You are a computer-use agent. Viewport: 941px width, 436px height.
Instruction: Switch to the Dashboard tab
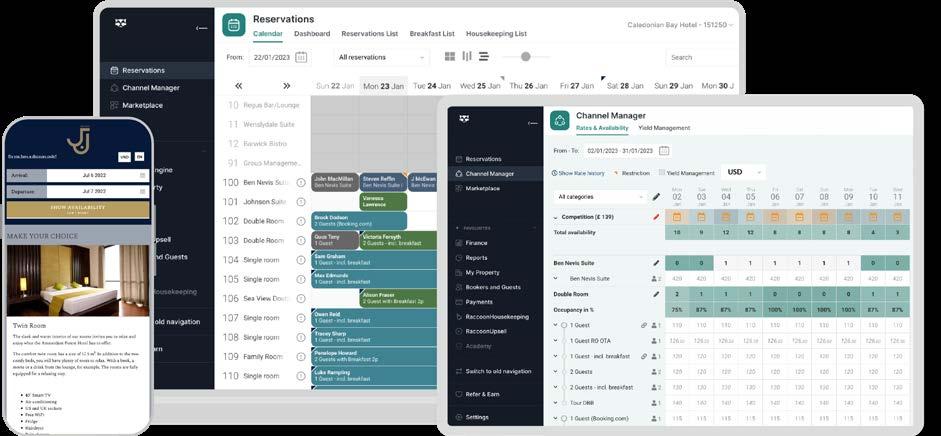pyautogui.click(x=312, y=34)
